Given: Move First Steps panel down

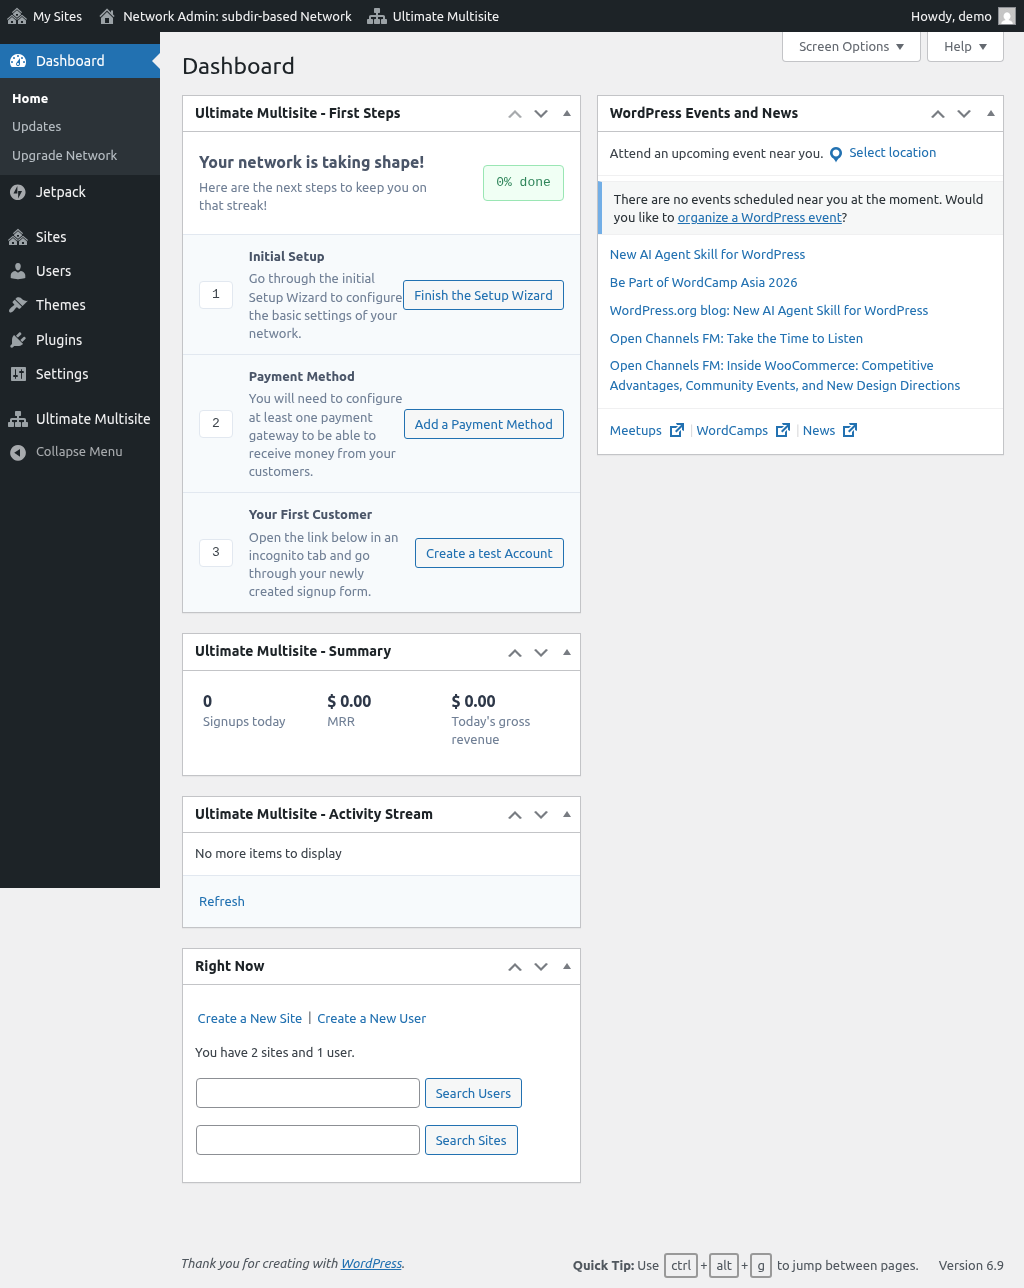Looking at the screenshot, I should [x=541, y=114].
